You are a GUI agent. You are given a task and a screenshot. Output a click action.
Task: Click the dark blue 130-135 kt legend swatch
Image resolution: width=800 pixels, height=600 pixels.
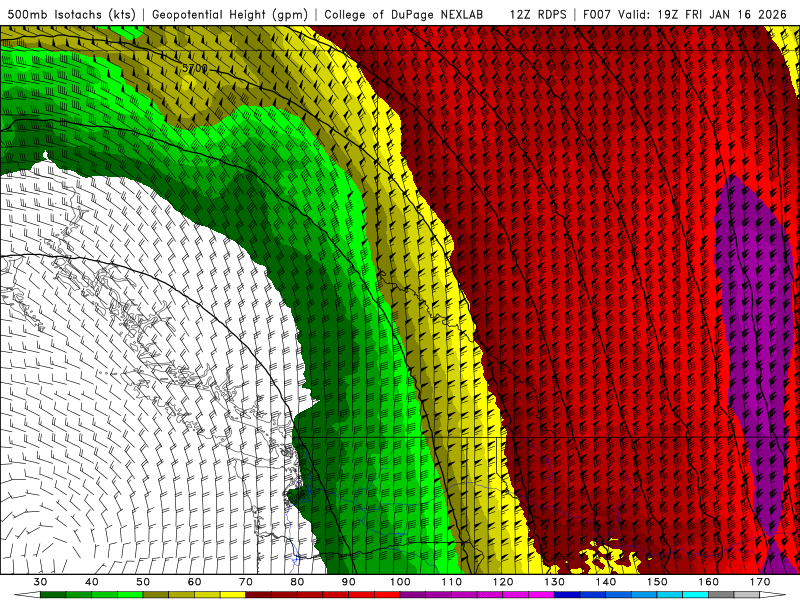pos(567,594)
